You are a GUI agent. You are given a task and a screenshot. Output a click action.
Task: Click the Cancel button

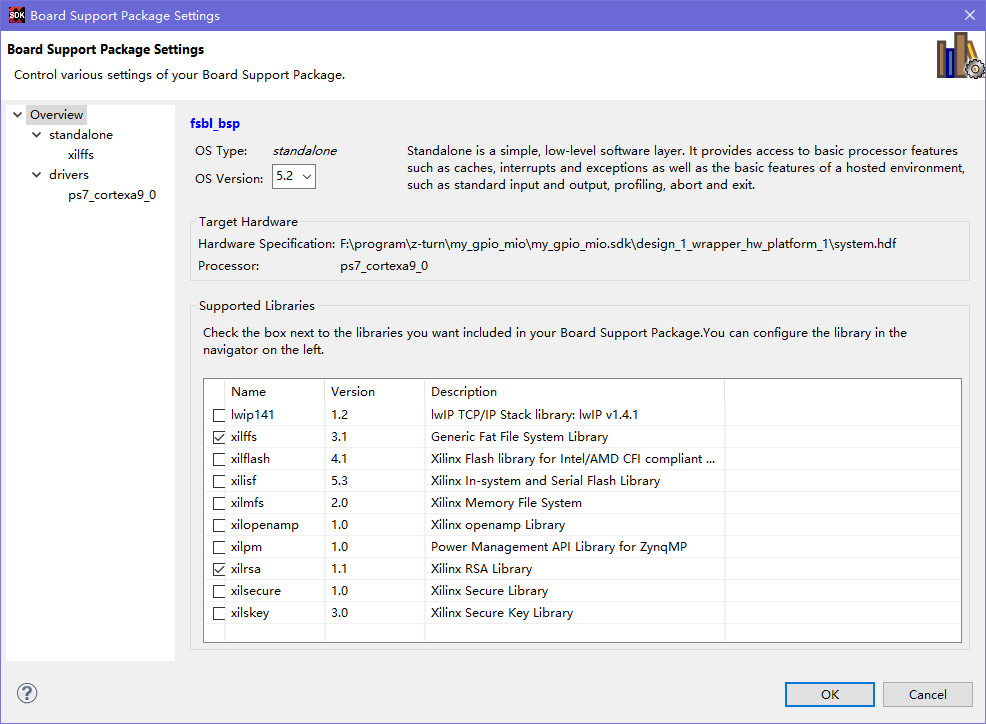tap(928, 694)
